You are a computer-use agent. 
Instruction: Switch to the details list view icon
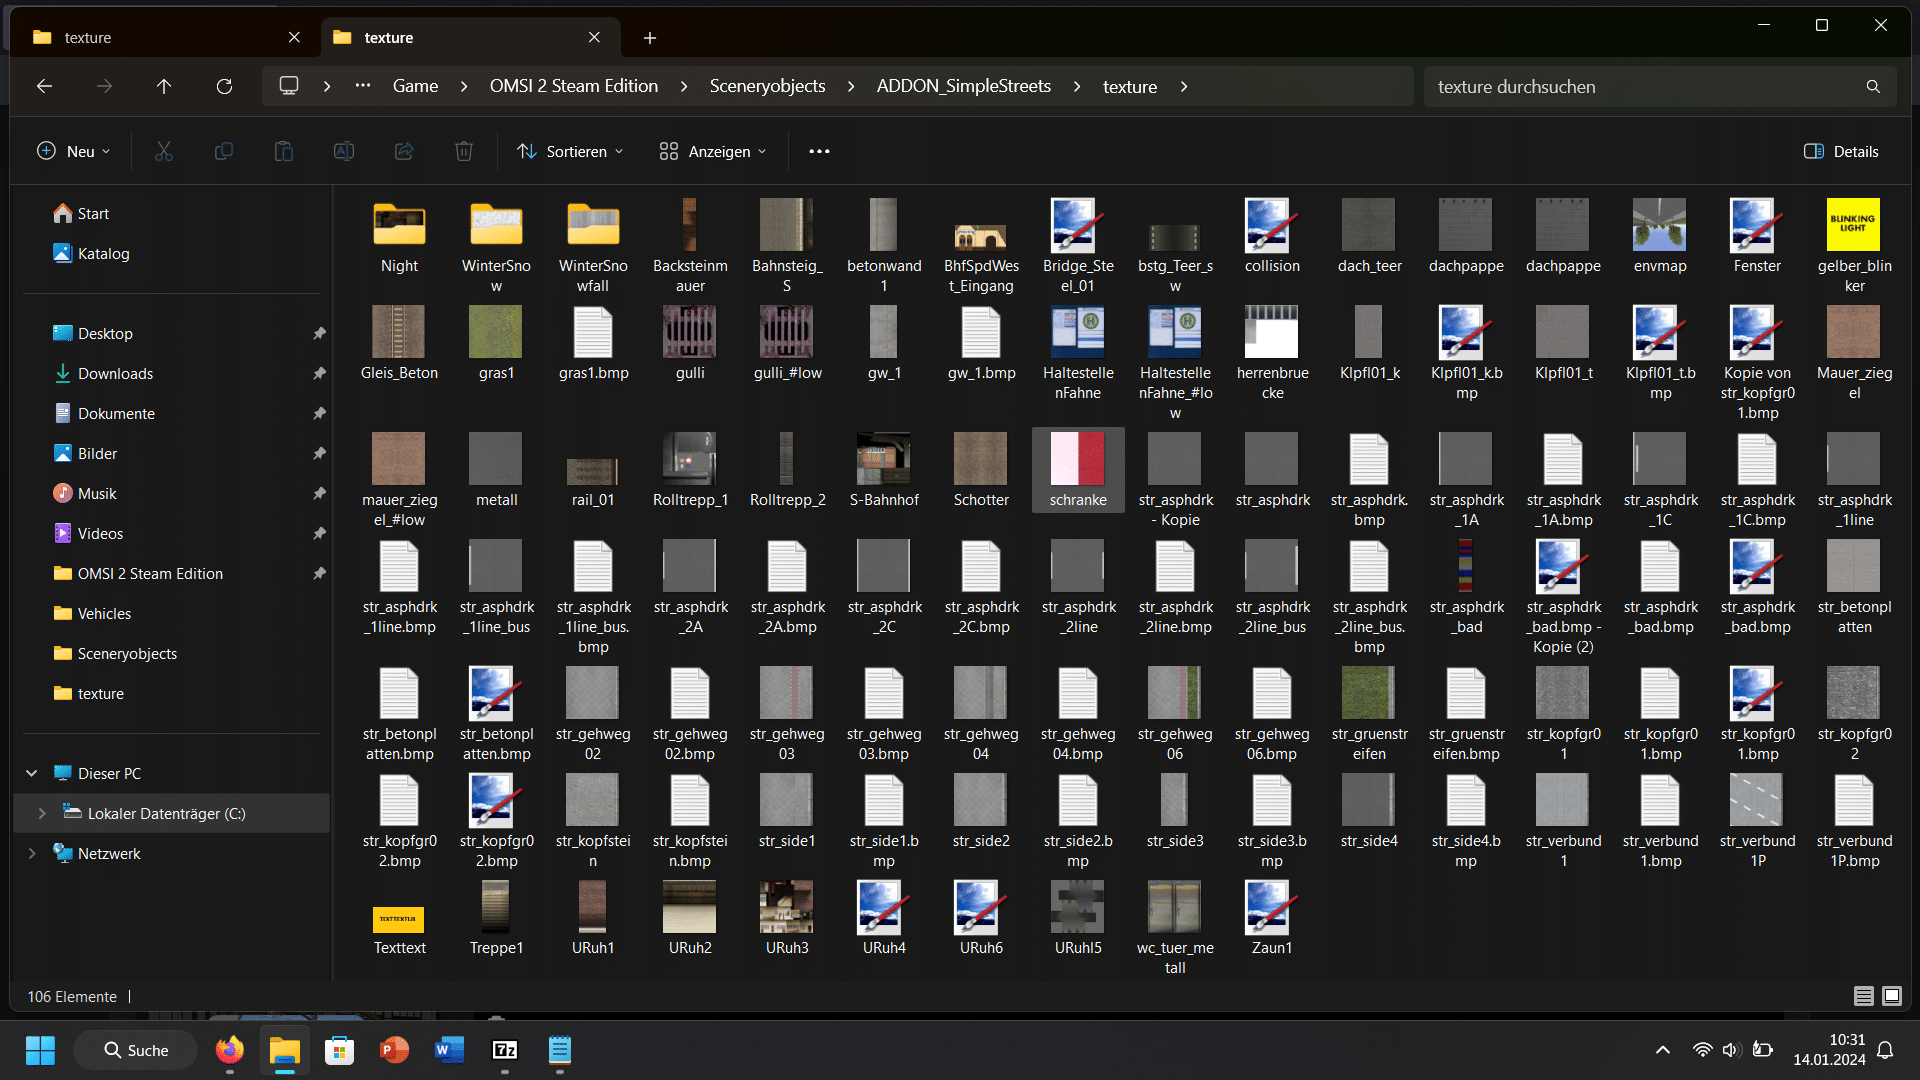[x=1863, y=996]
